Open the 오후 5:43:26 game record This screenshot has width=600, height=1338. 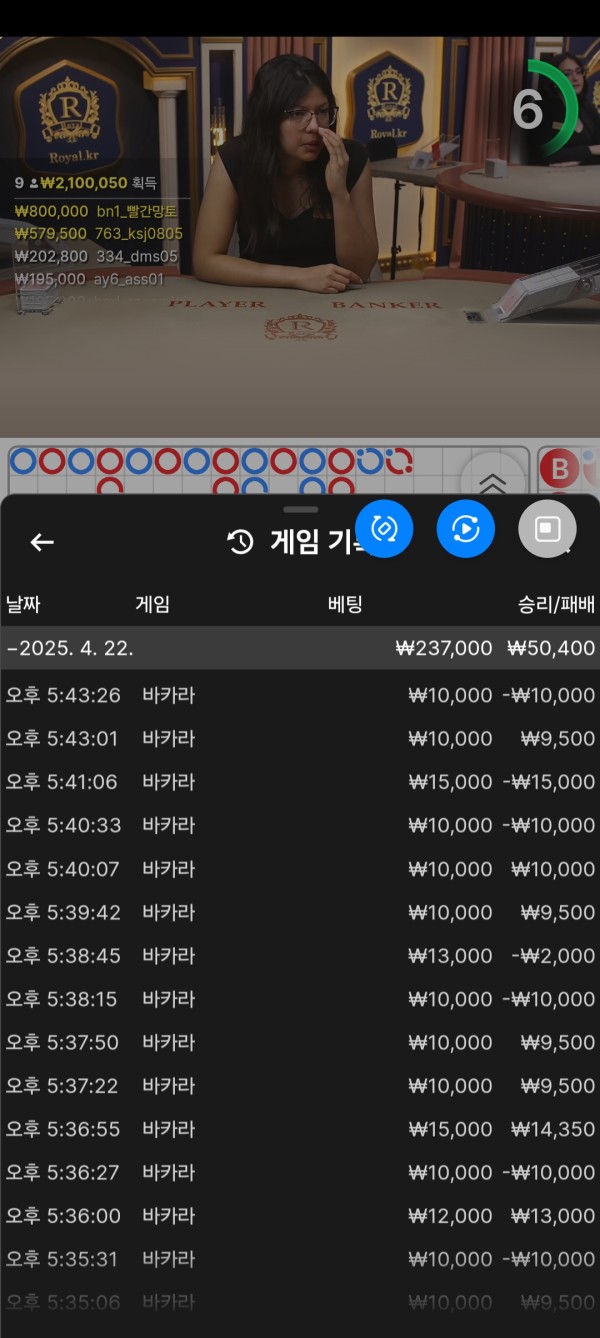pos(300,695)
